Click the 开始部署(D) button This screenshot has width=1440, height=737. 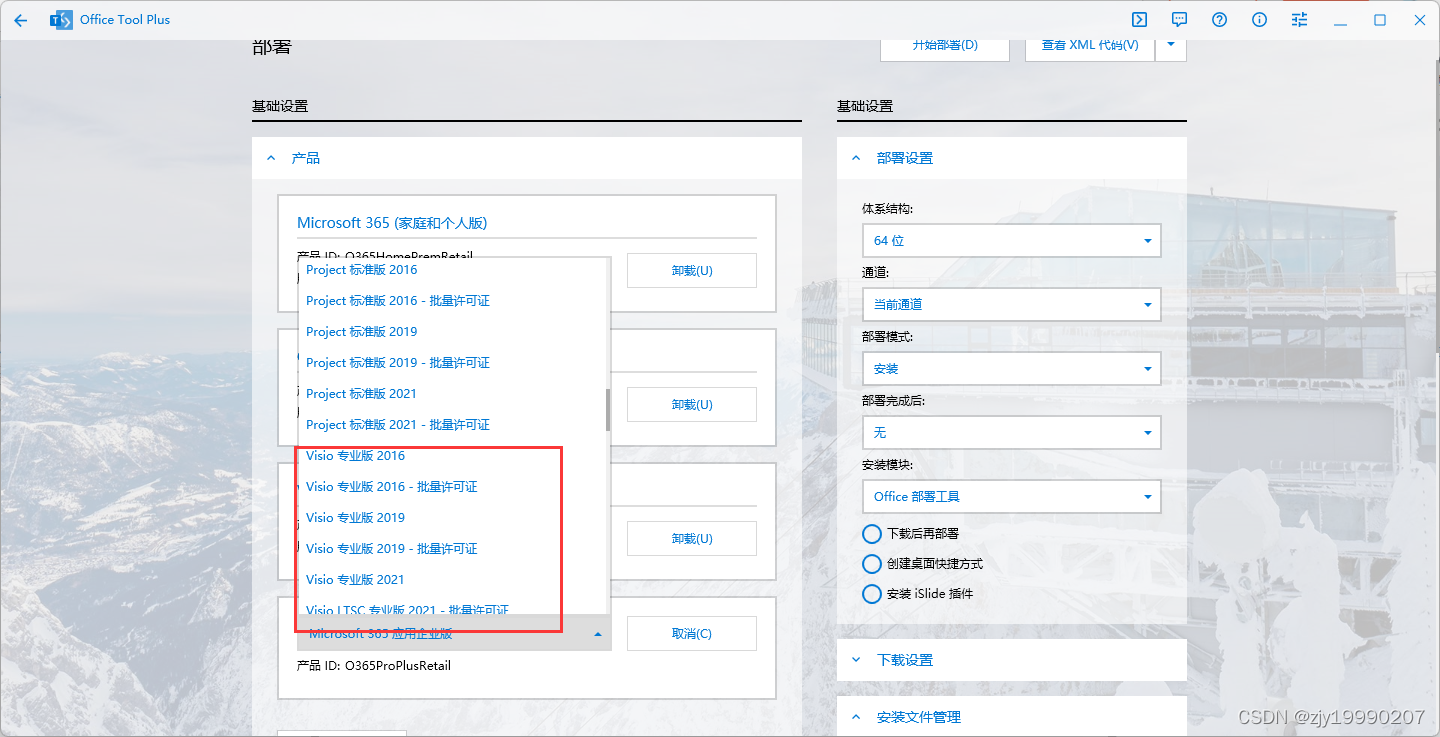944,47
